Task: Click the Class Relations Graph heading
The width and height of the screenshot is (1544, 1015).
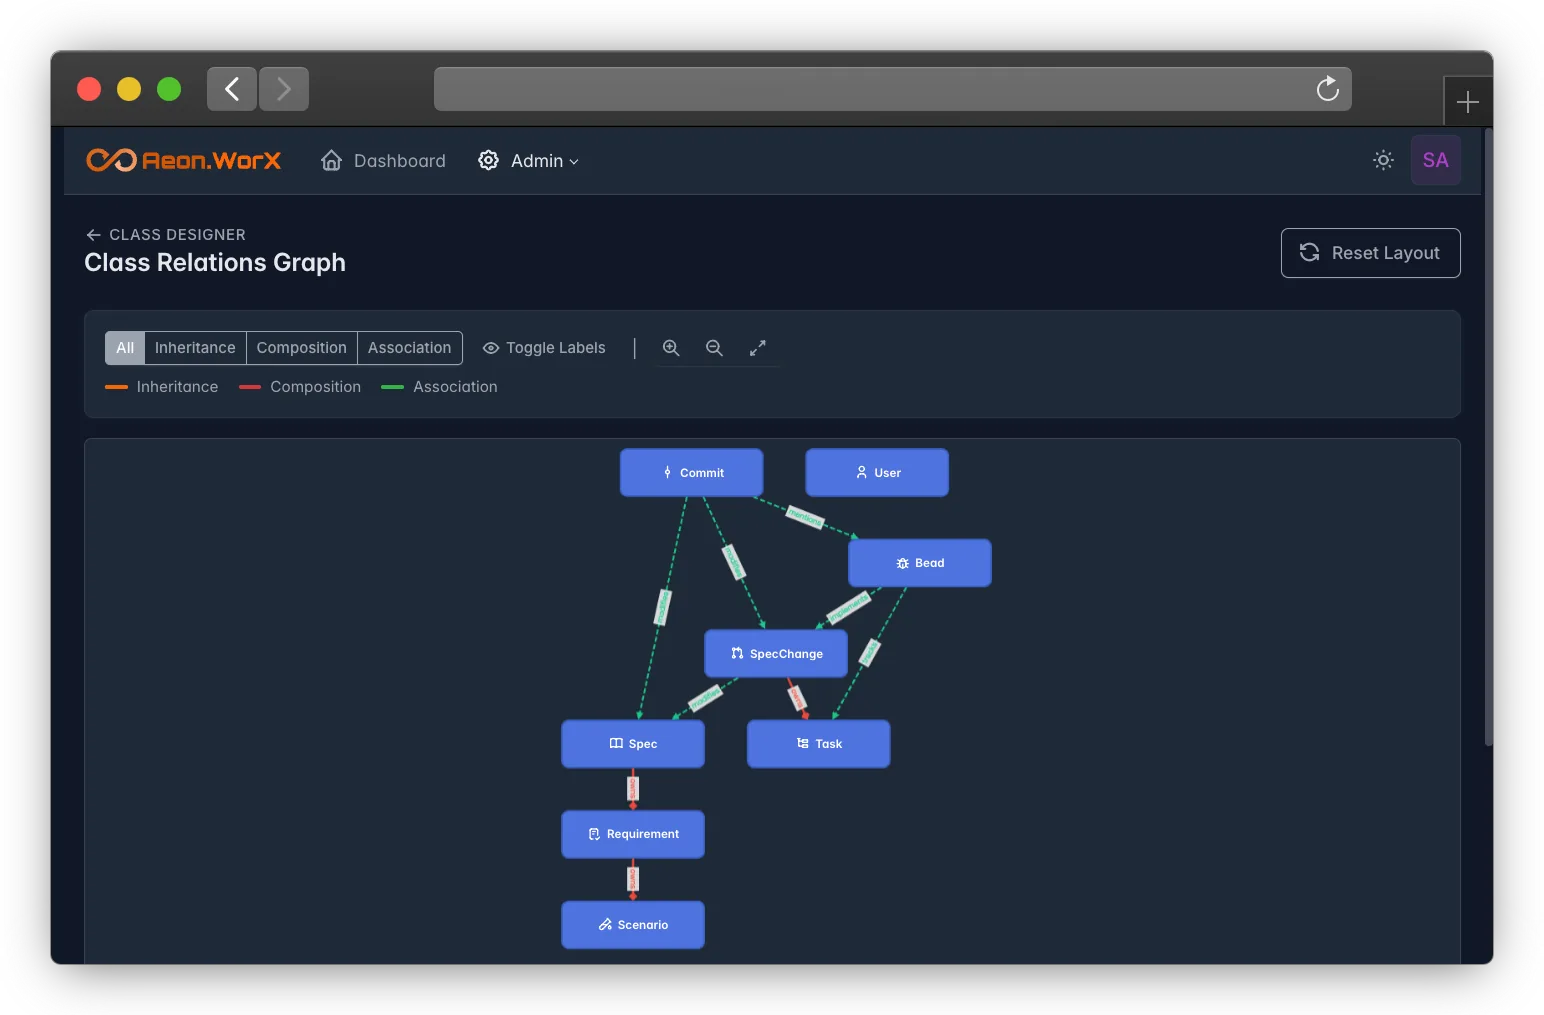Action: click(x=215, y=263)
